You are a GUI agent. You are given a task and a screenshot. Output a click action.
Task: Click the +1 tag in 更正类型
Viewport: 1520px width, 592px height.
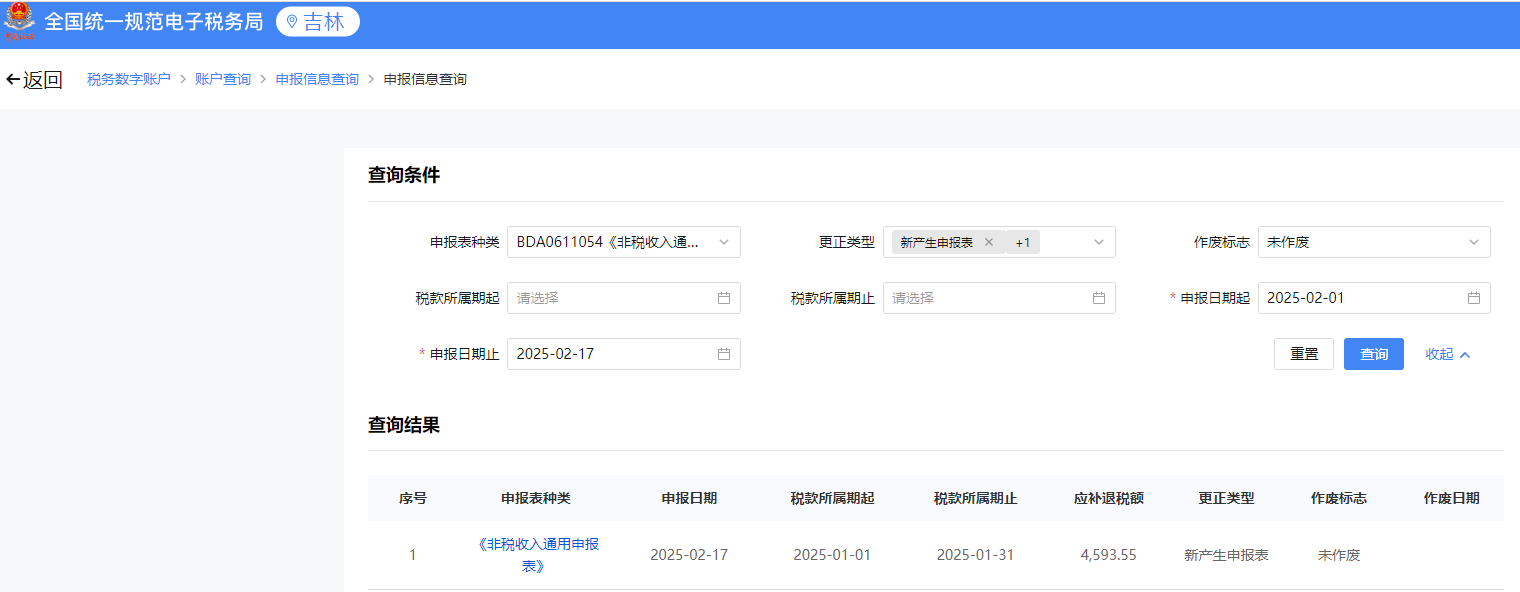[x=1022, y=242]
